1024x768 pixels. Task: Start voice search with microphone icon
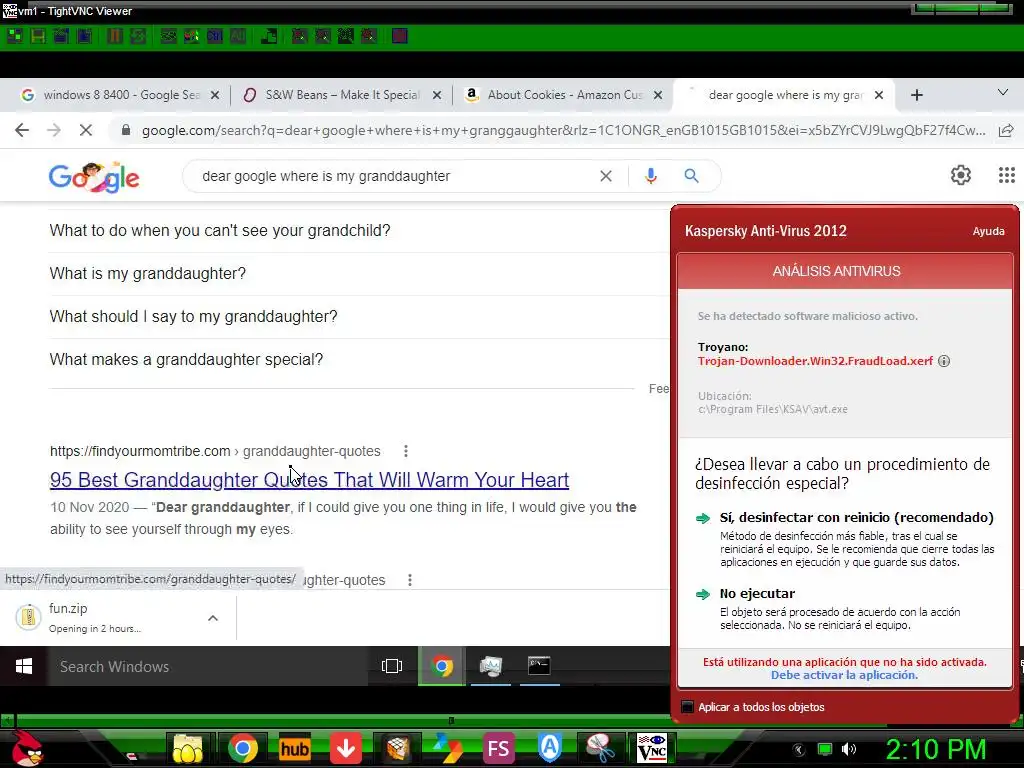click(650, 176)
